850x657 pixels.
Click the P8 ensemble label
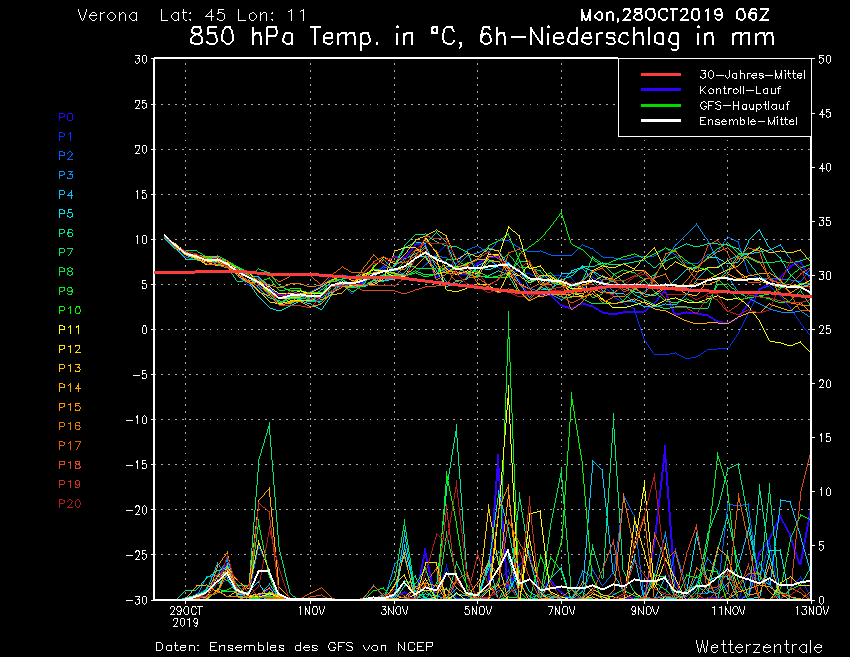pyautogui.click(x=66, y=272)
